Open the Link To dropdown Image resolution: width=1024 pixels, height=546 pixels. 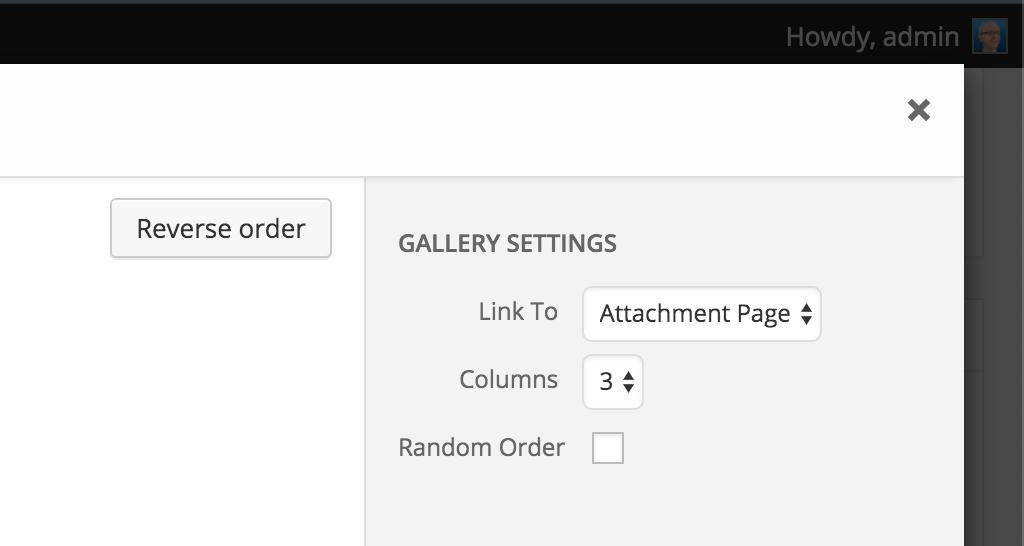[701, 313]
